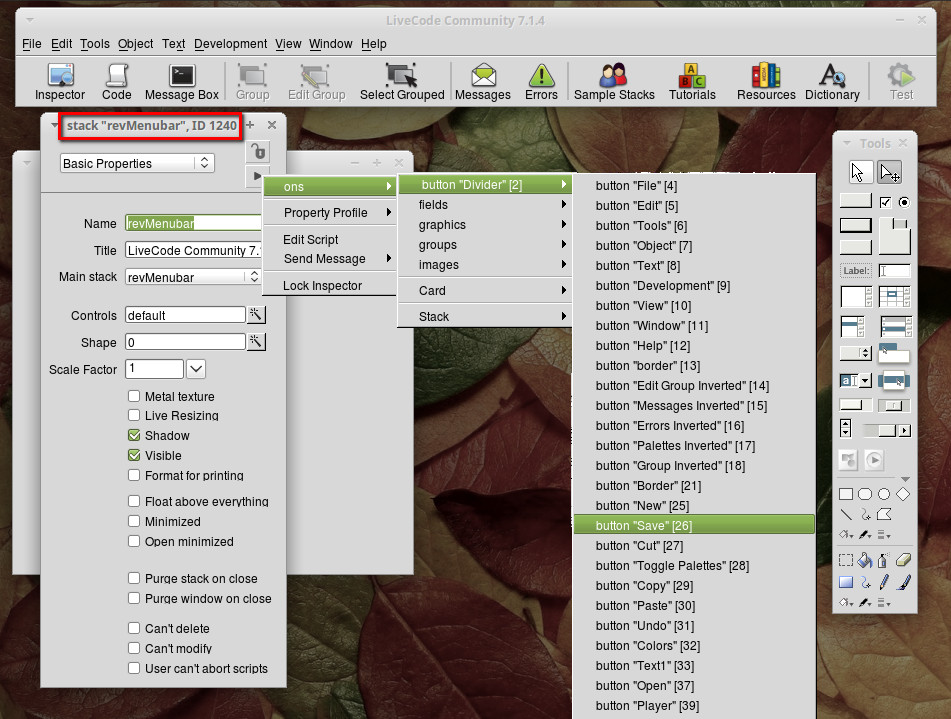The height and width of the screenshot is (719, 951).
Task: Open the Basic Properties dropdown
Action: point(137,163)
